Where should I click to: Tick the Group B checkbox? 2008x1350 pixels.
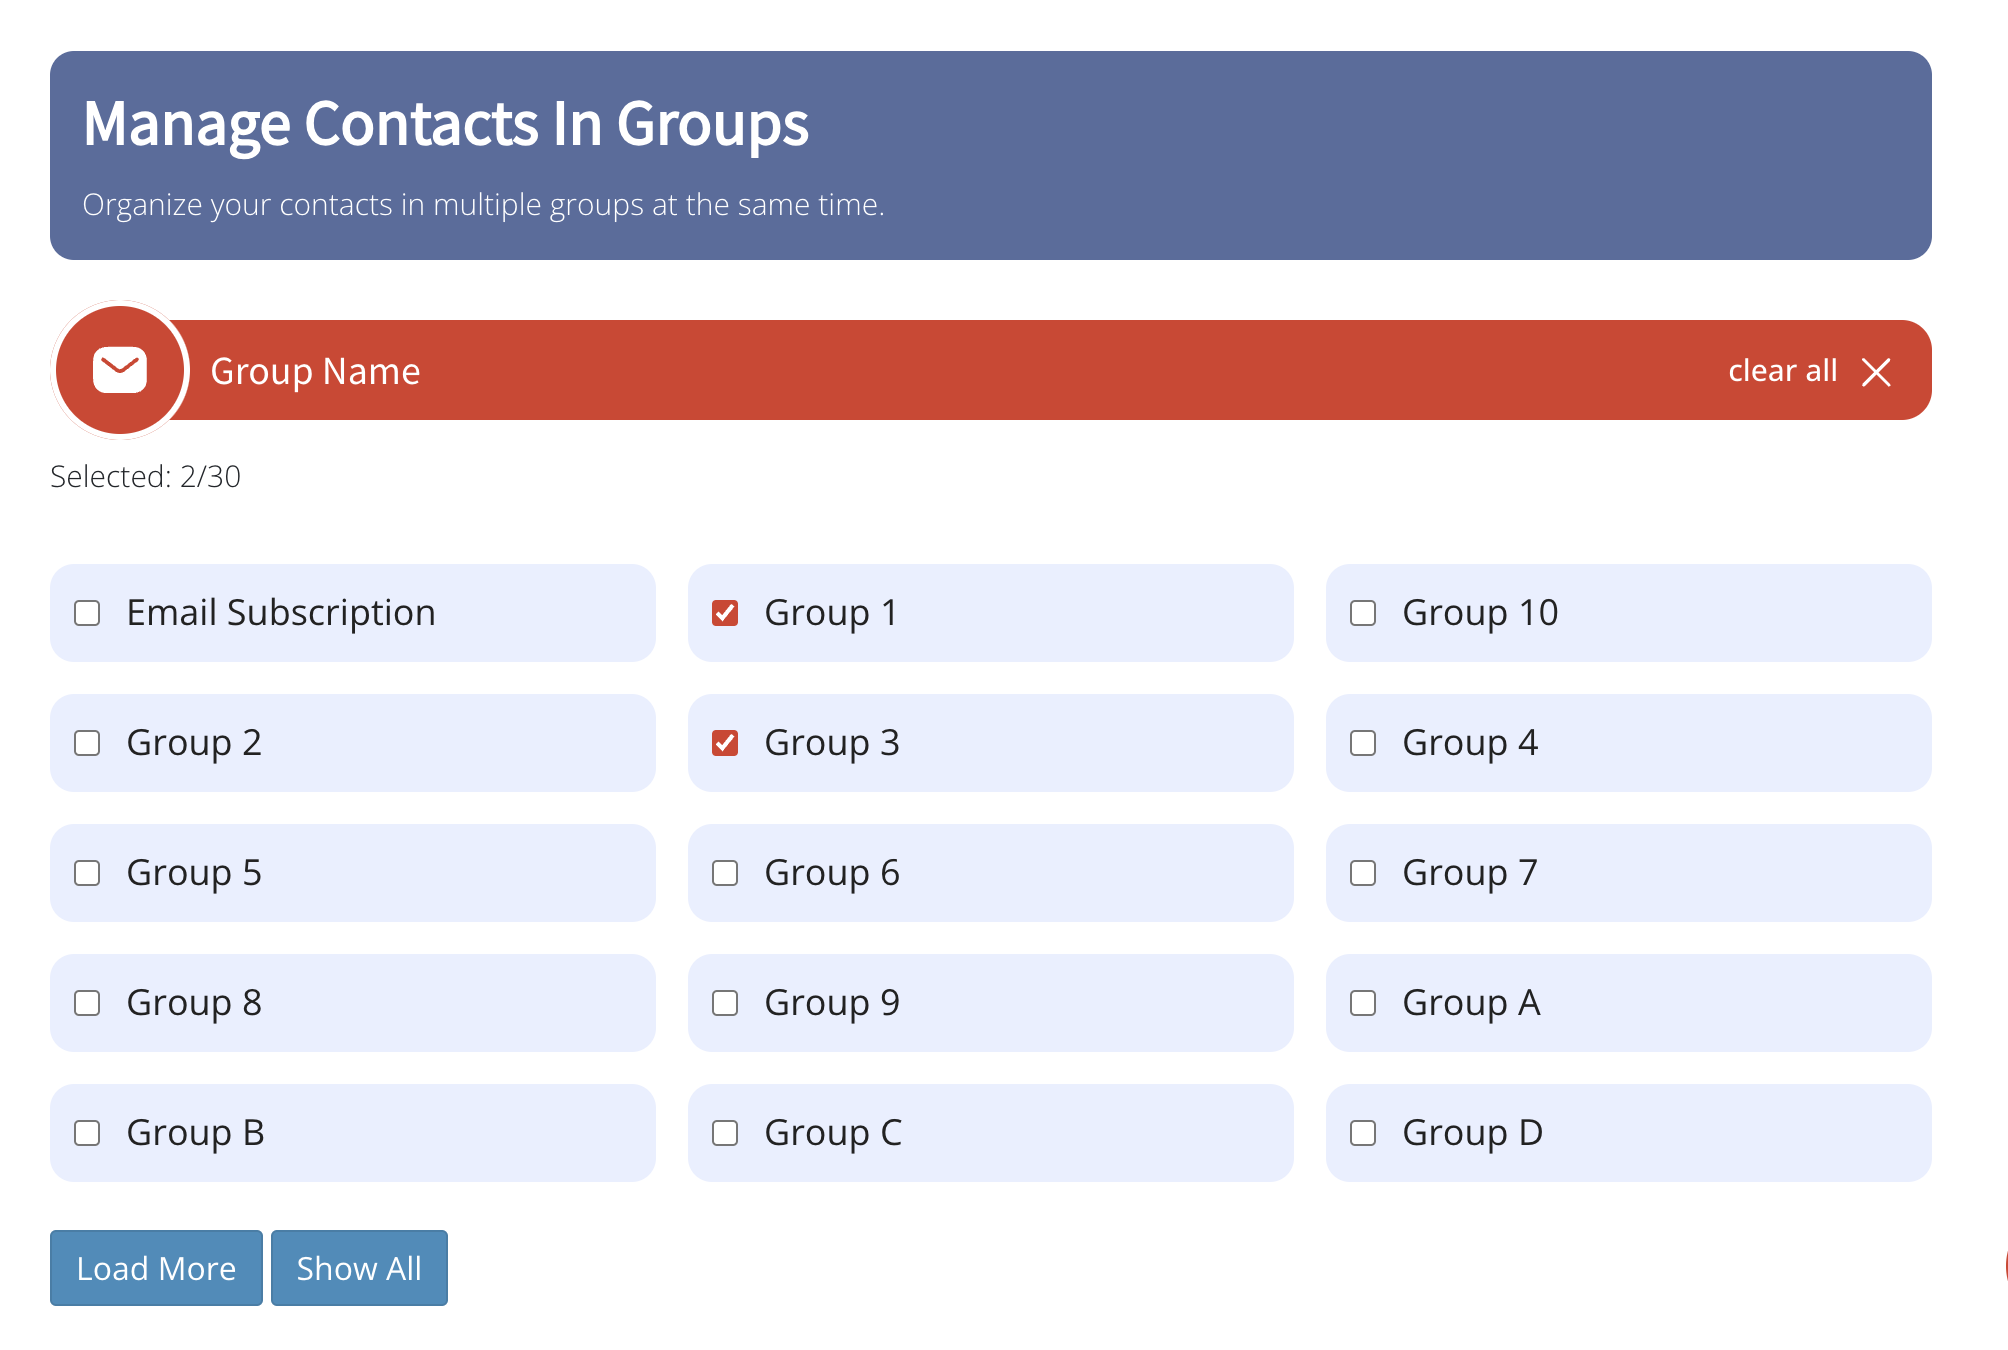tap(87, 1132)
